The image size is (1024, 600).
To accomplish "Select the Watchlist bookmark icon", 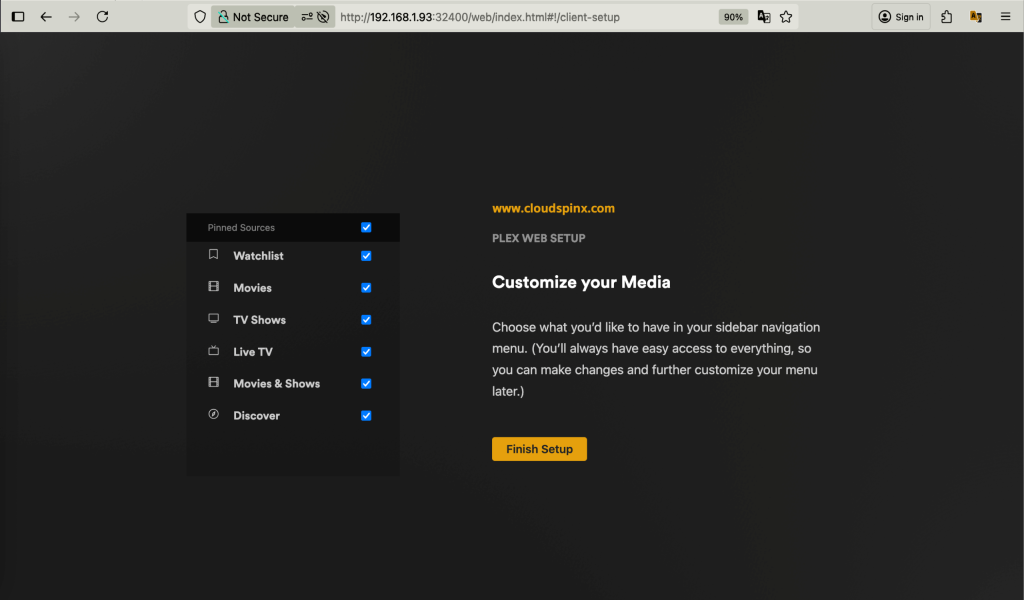I will pos(212,255).
